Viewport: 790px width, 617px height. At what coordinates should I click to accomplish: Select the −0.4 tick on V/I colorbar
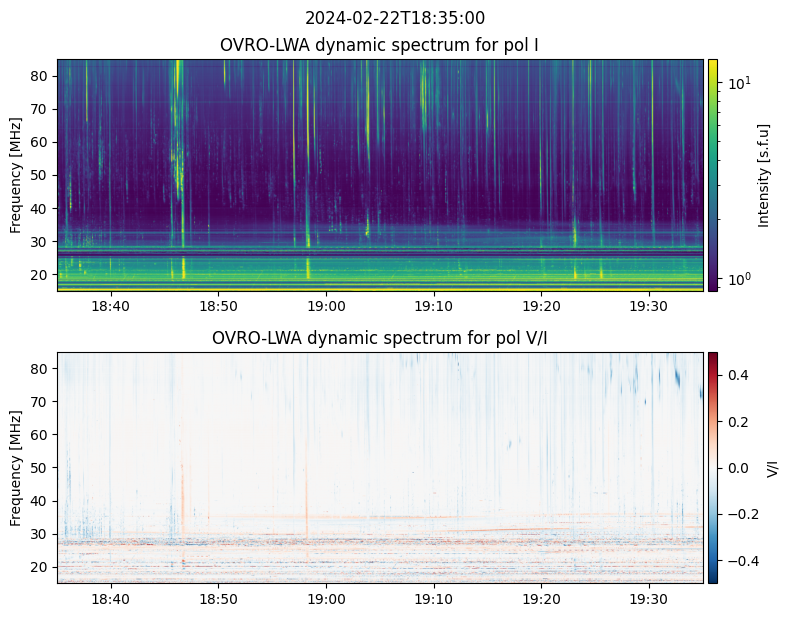point(740,560)
